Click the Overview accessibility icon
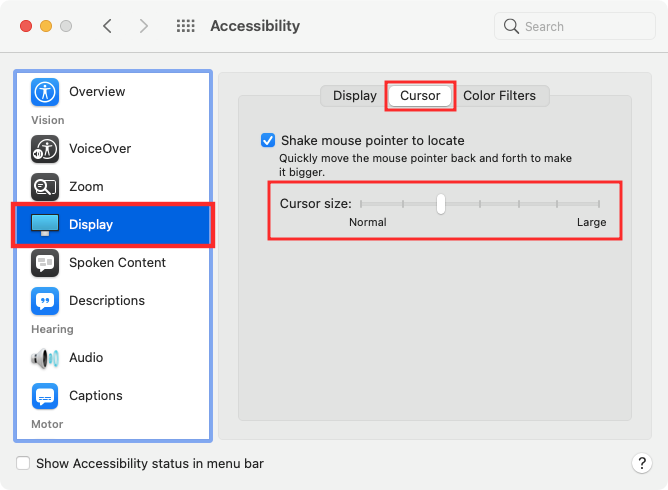The height and width of the screenshot is (490, 668). pos(45,92)
